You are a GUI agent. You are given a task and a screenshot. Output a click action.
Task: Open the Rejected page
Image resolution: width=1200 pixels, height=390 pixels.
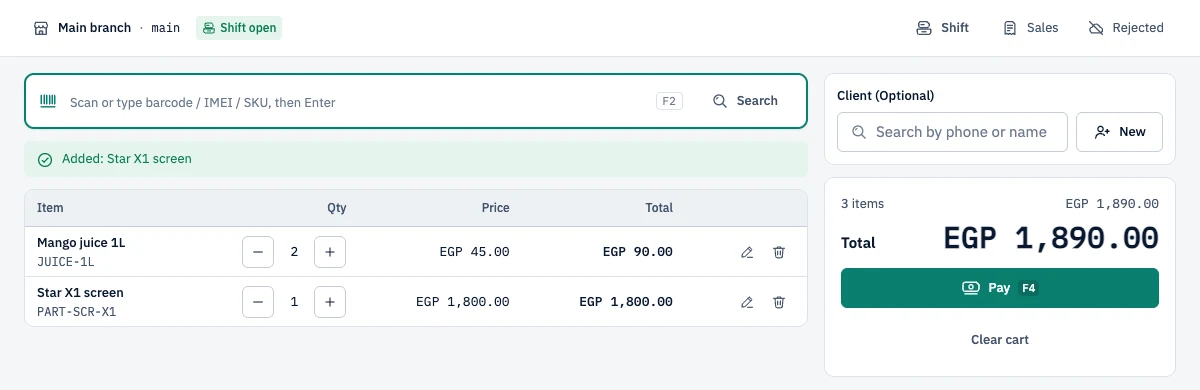(1126, 28)
